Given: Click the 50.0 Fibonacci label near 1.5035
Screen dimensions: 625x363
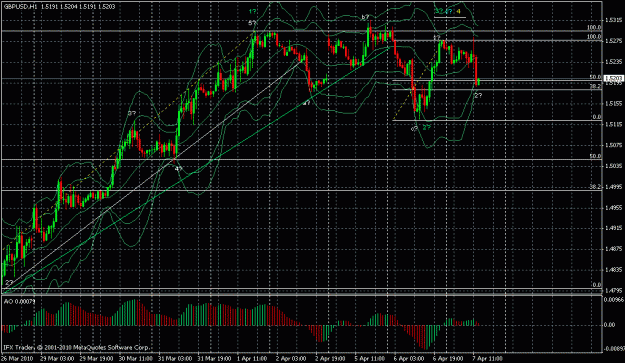Looking at the screenshot, I should coord(596,156).
